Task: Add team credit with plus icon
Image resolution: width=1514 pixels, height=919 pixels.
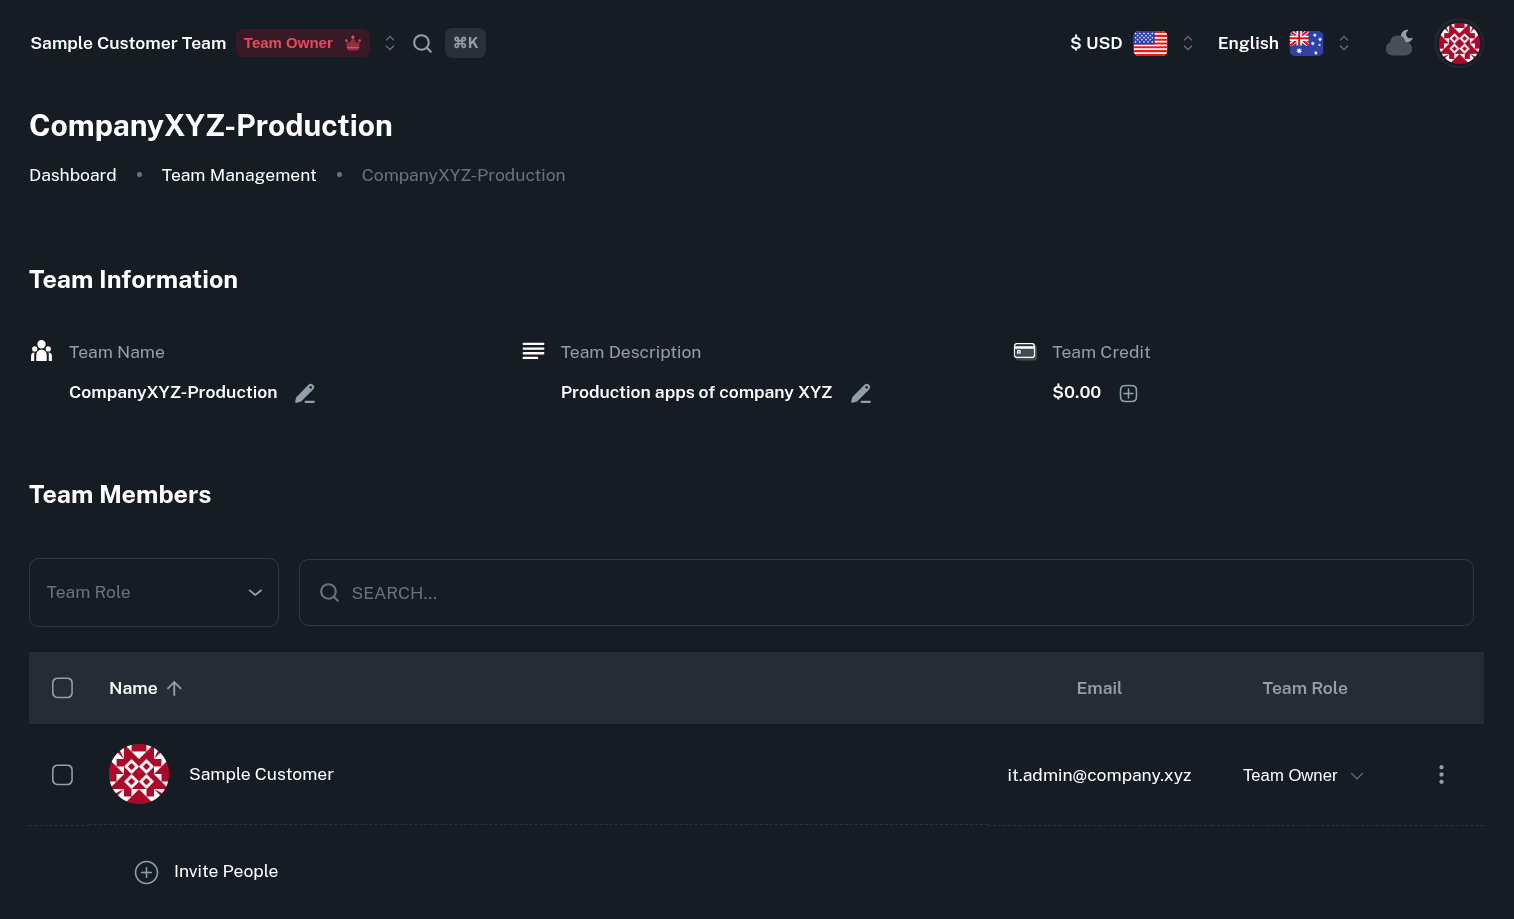Action: click(x=1128, y=394)
